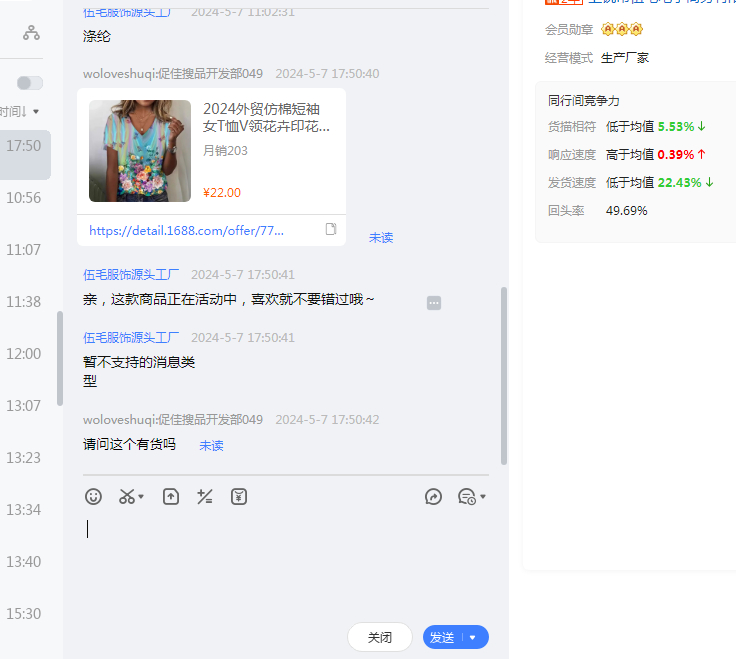The height and width of the screenshot is (659, 736).
Task: Select the 10:56 conversation
Action: coord(23,198)
